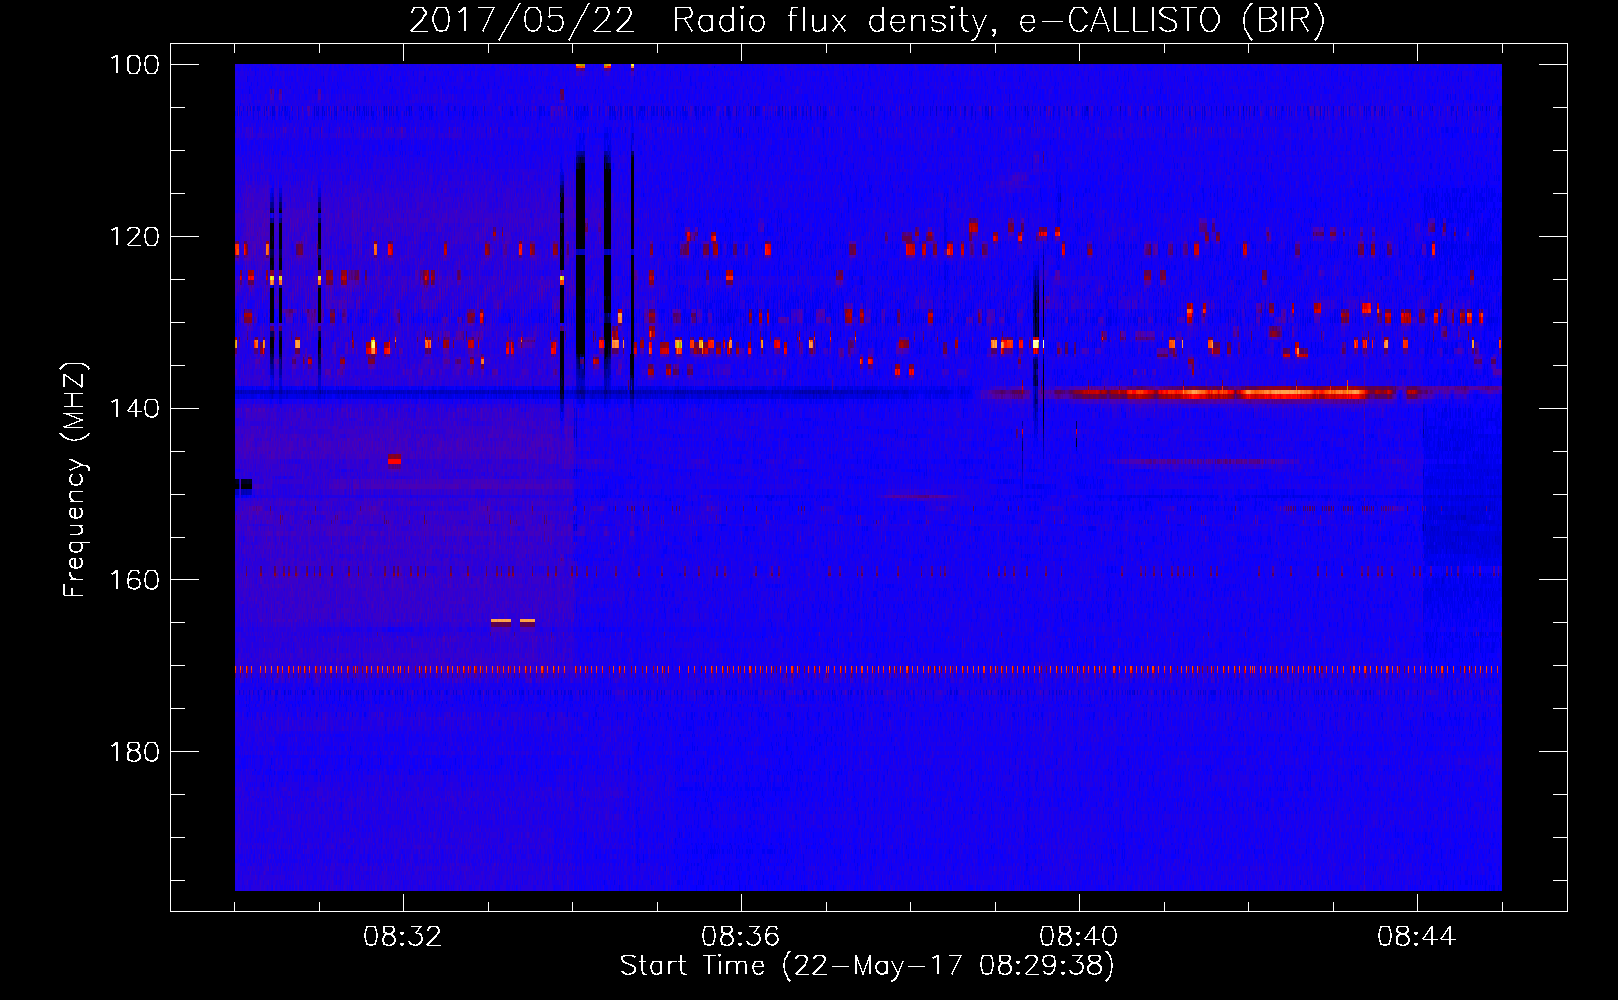The height and width of the screenshot is (1000, 1618).
Task: Click the 08:36 time tick label
Action: (x=741, y=937)
